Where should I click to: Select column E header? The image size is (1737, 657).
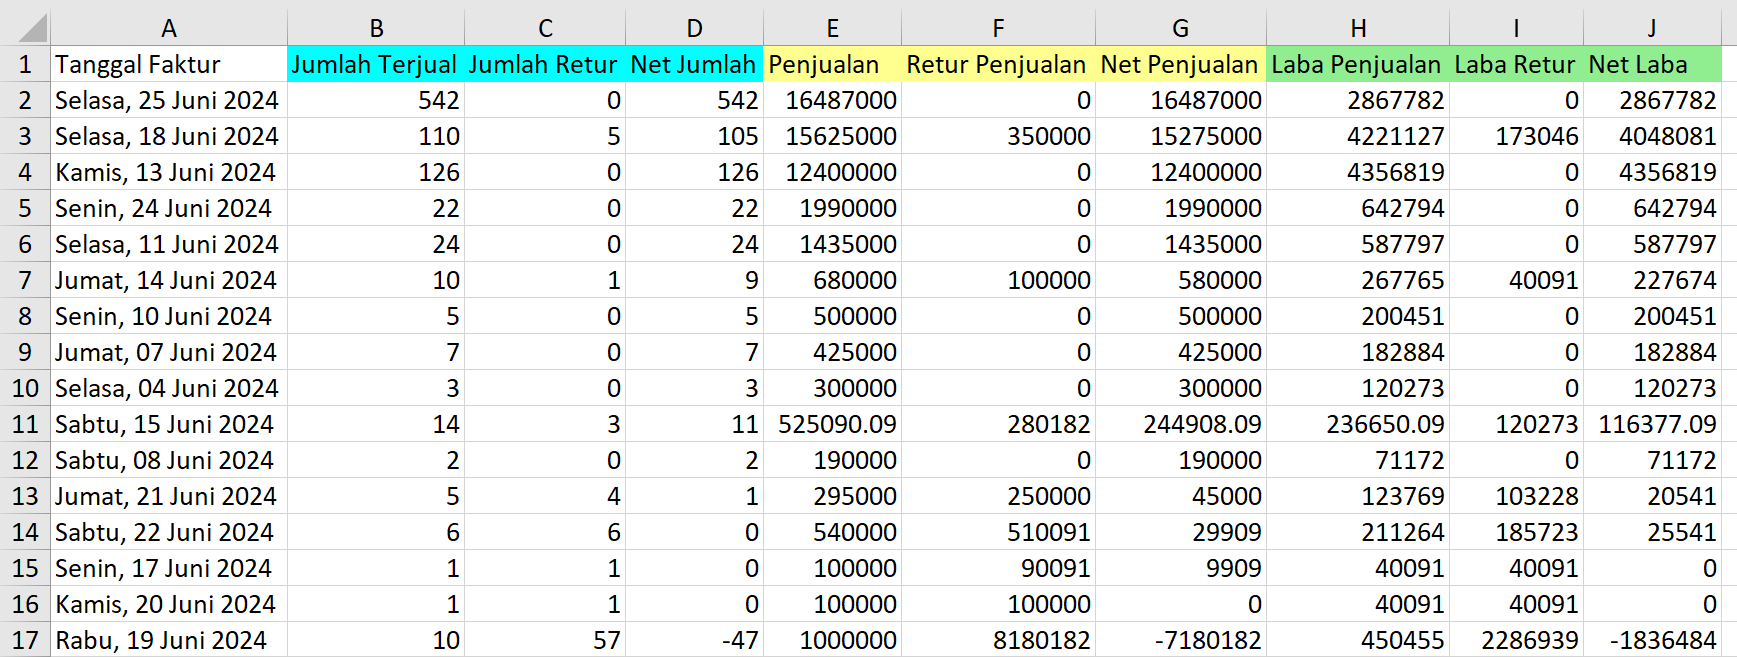(x=832, y=28)
